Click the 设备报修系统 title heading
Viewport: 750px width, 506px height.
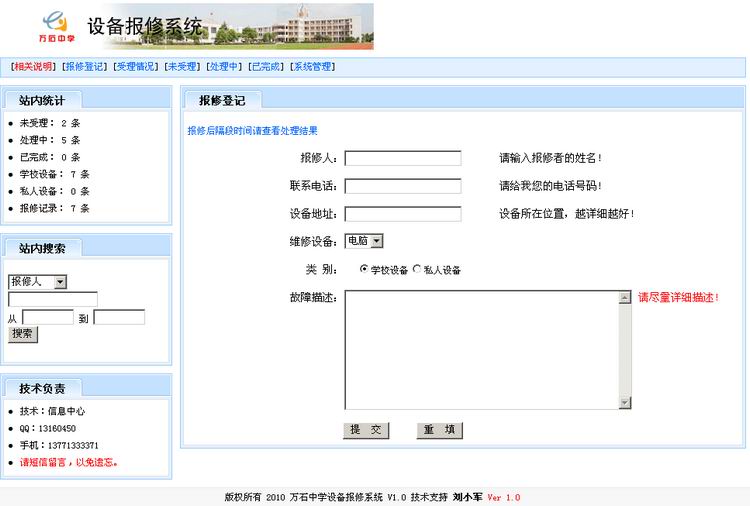coord(144,26)
